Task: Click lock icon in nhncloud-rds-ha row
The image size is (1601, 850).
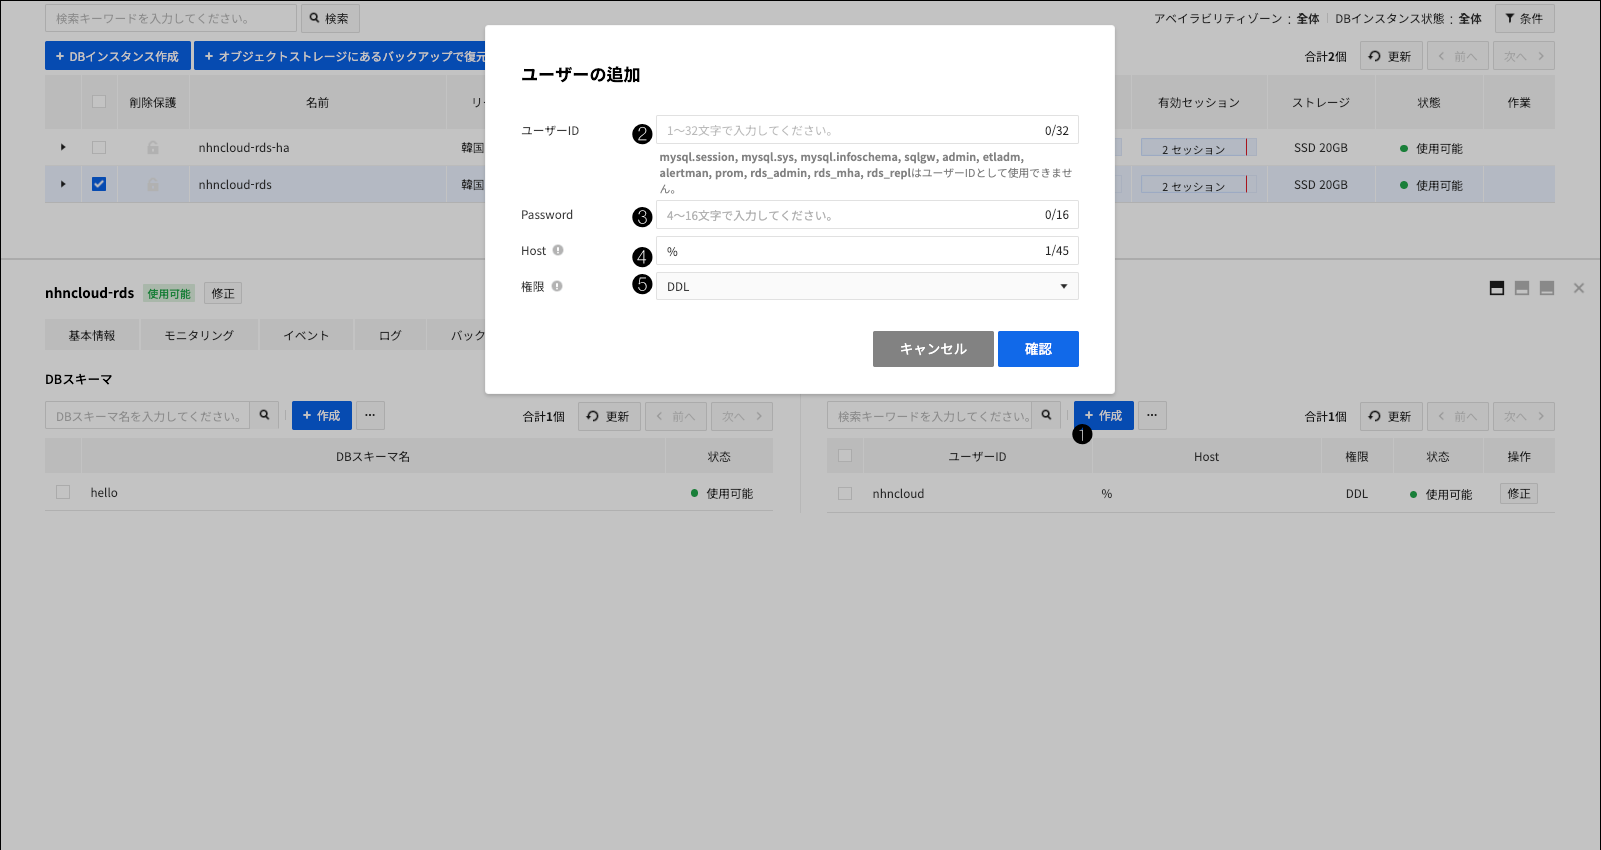Action: (x=153, y=147)
